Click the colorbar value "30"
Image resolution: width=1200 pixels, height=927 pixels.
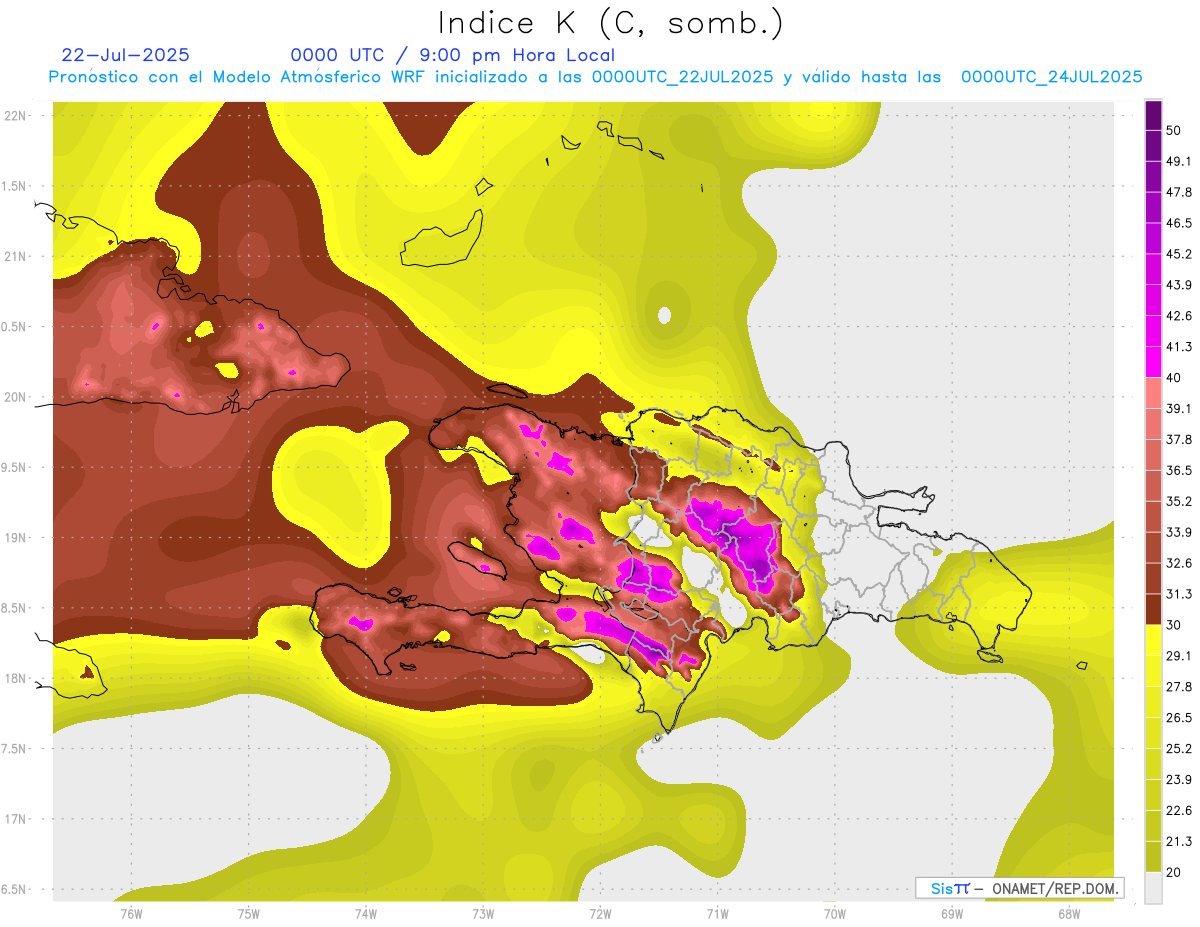click(x=1175, y=625)
